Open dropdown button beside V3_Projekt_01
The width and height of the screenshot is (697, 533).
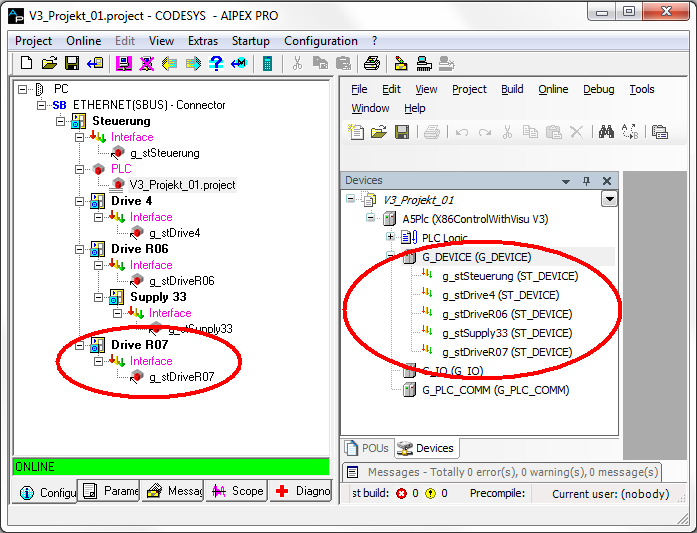609,199
